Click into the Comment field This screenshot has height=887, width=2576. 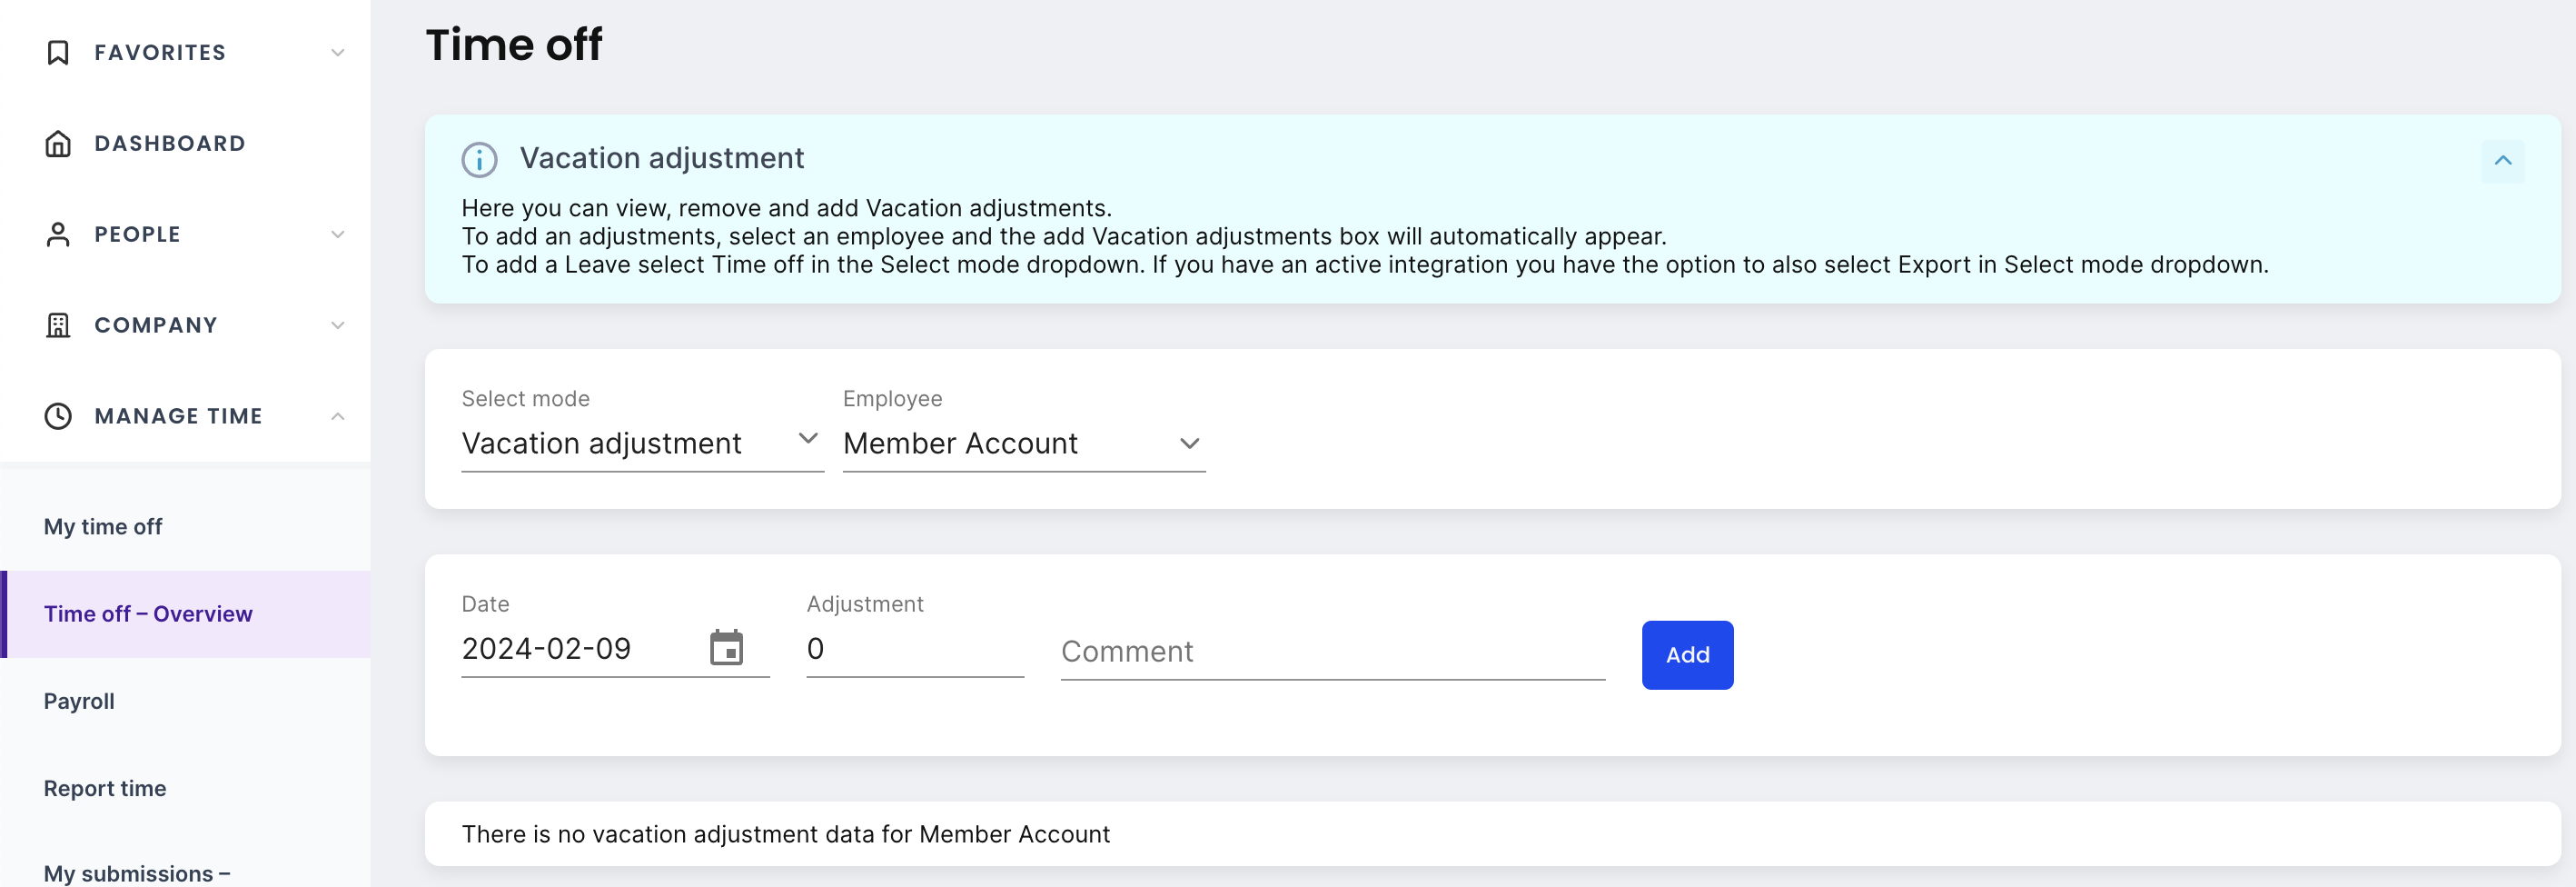tap(1332, 652)
